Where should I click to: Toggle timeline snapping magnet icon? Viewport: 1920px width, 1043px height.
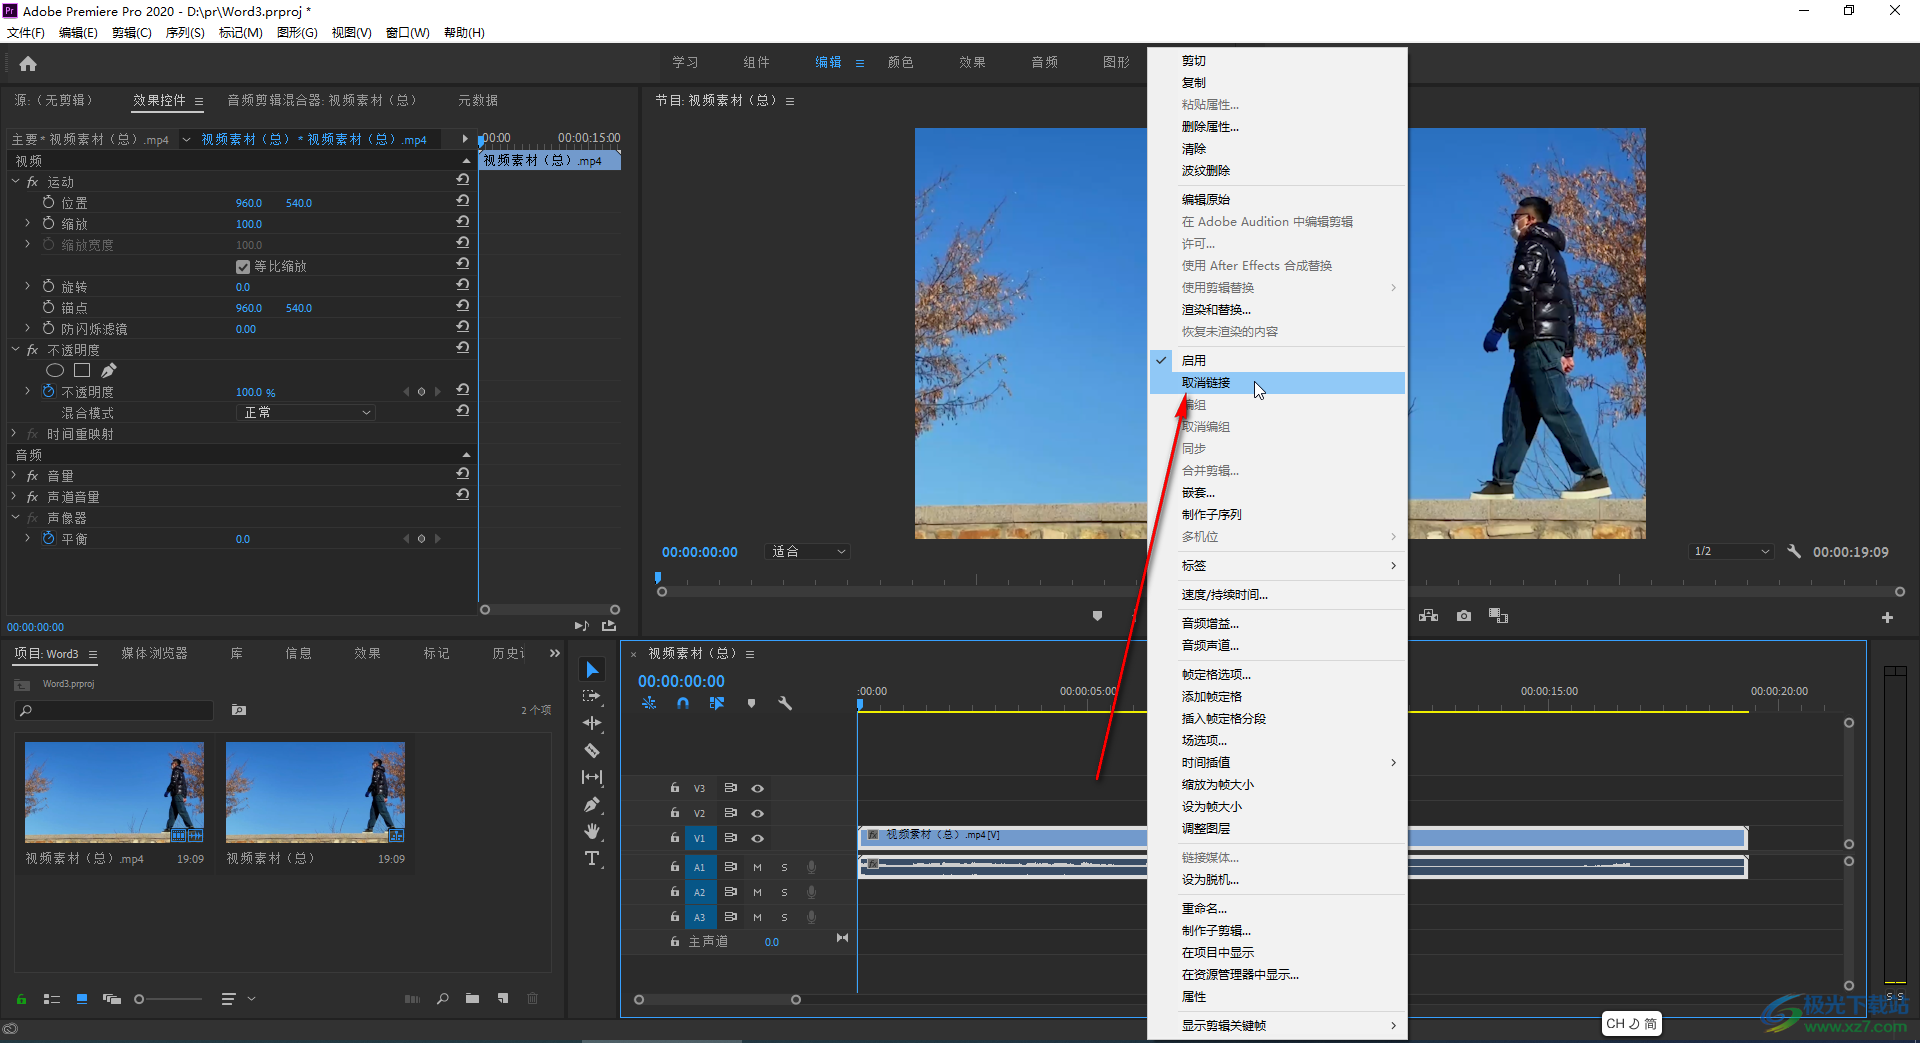pyautogui.click(x=682, y=703)
